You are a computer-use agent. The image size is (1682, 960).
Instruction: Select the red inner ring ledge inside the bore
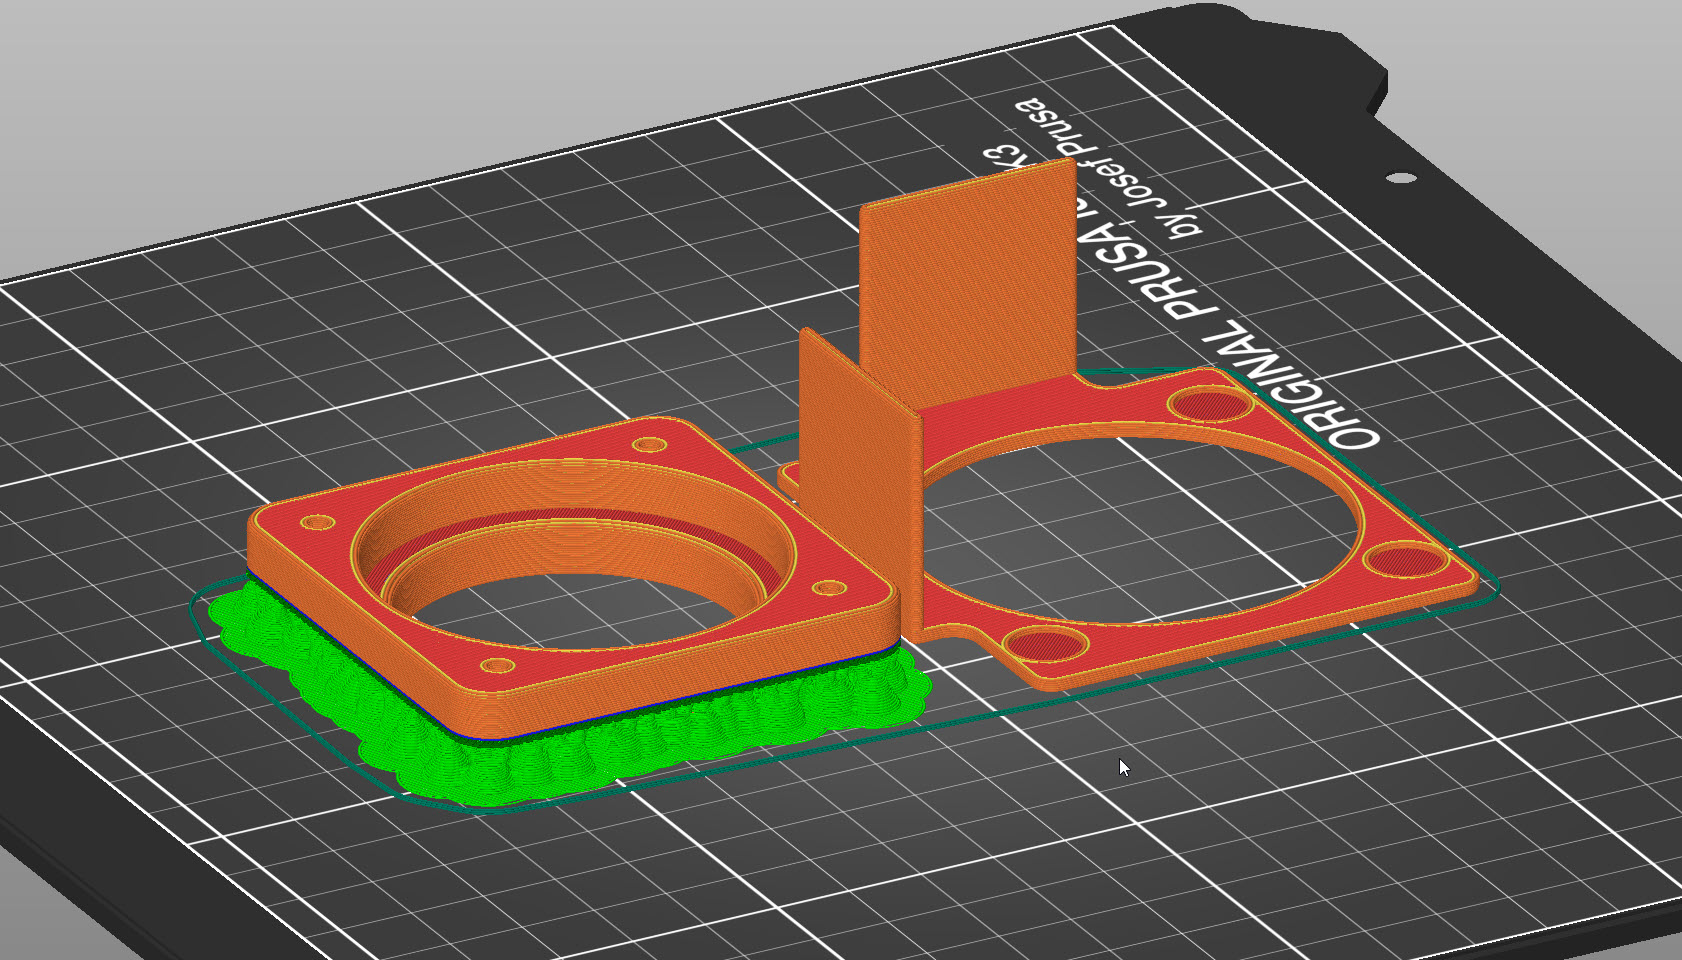coord(640,522)
